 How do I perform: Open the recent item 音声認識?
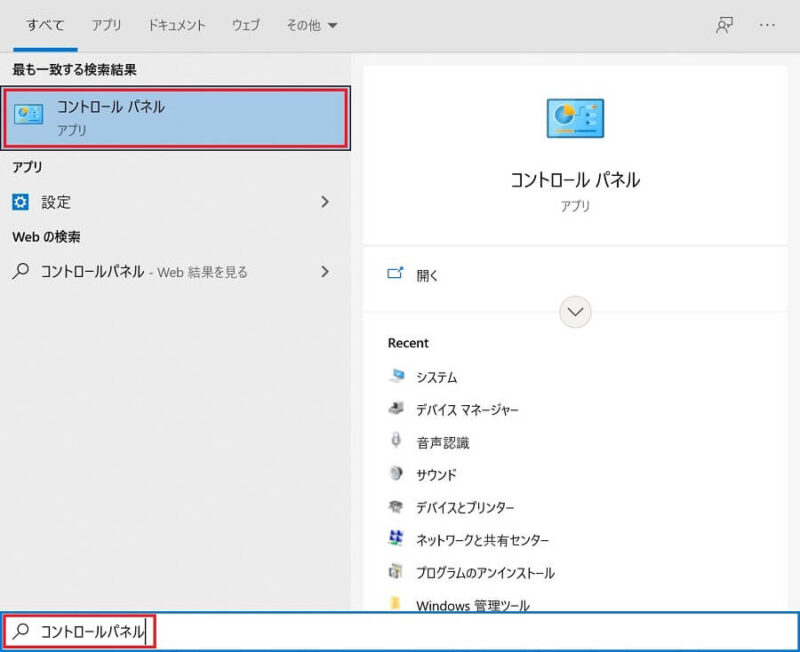pyautogui.click(x=442, y=442)
